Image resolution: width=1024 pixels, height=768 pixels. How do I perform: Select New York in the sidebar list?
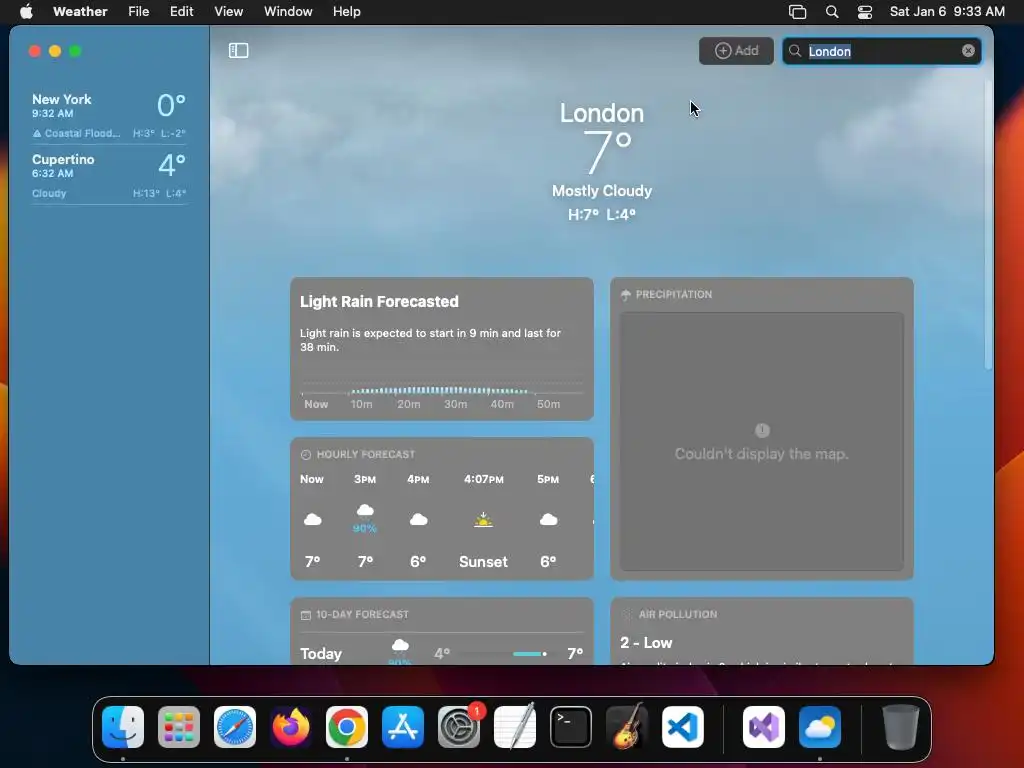pyautogui.click(x=109, y=115)
